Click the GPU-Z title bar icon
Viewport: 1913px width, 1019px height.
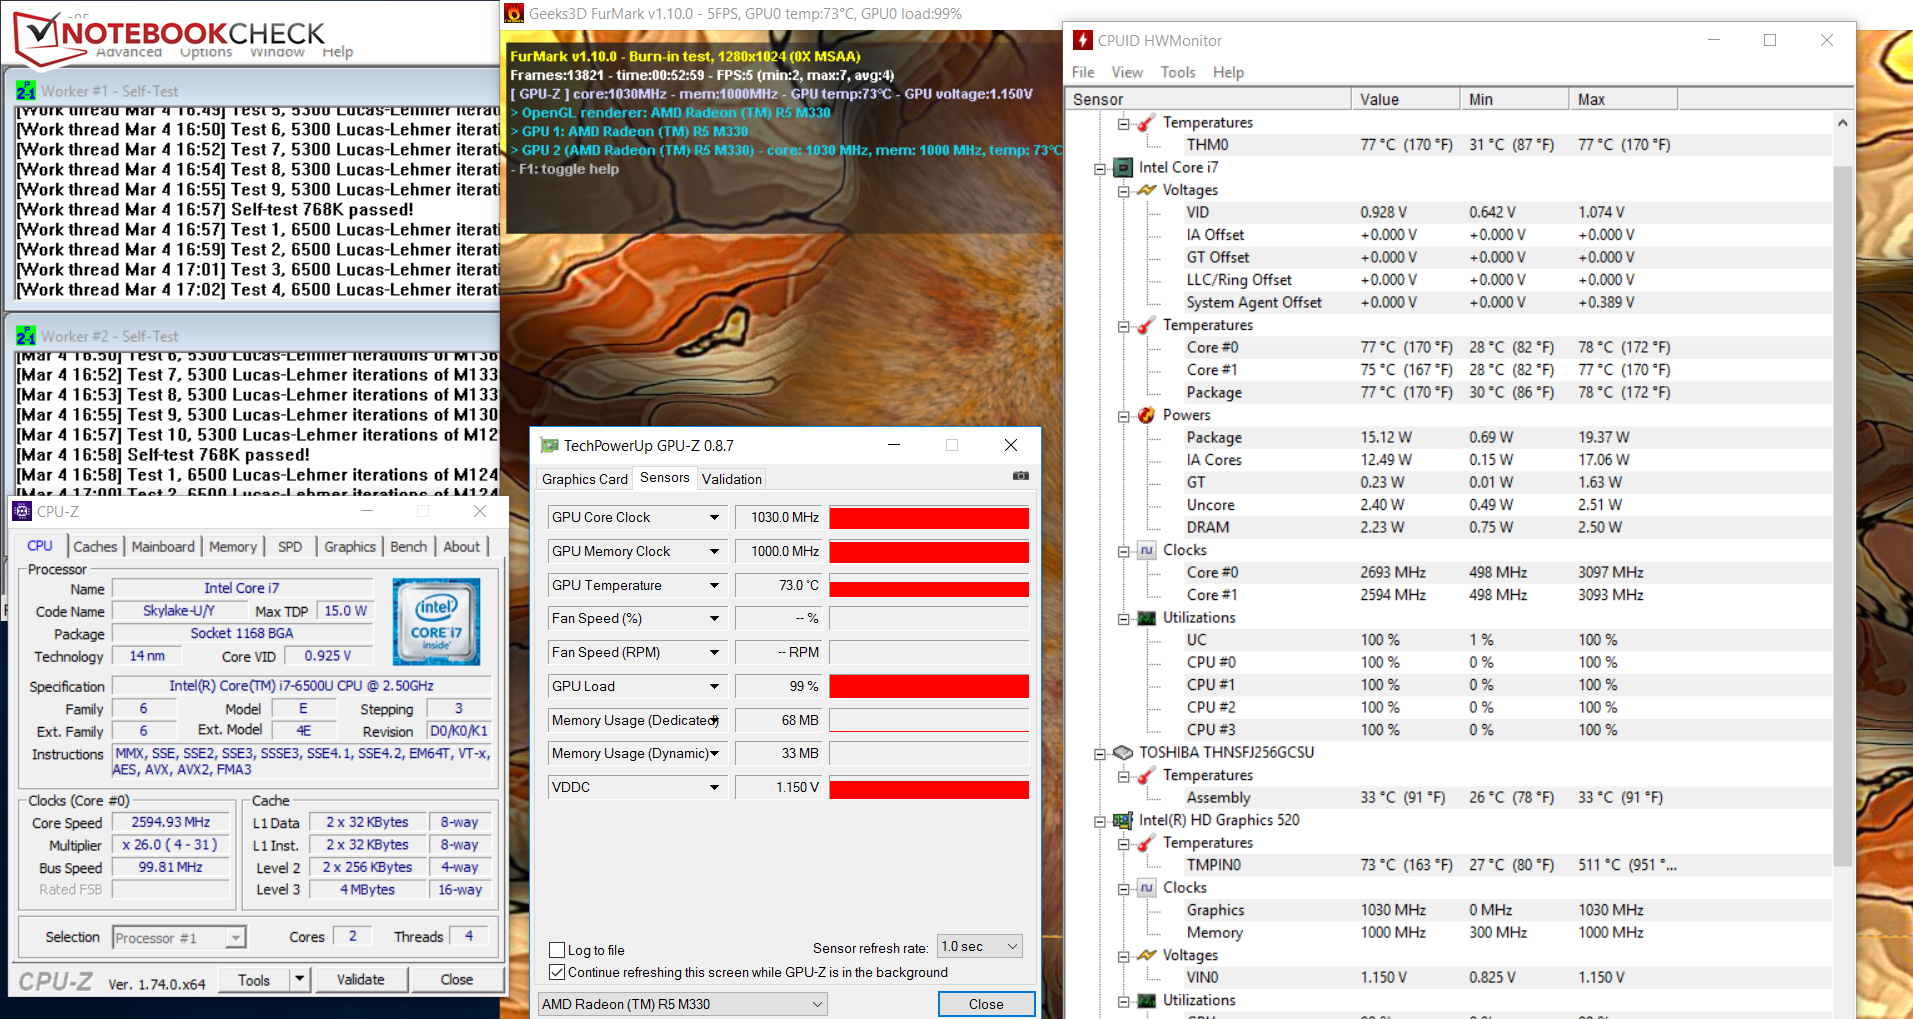point(549,445)
